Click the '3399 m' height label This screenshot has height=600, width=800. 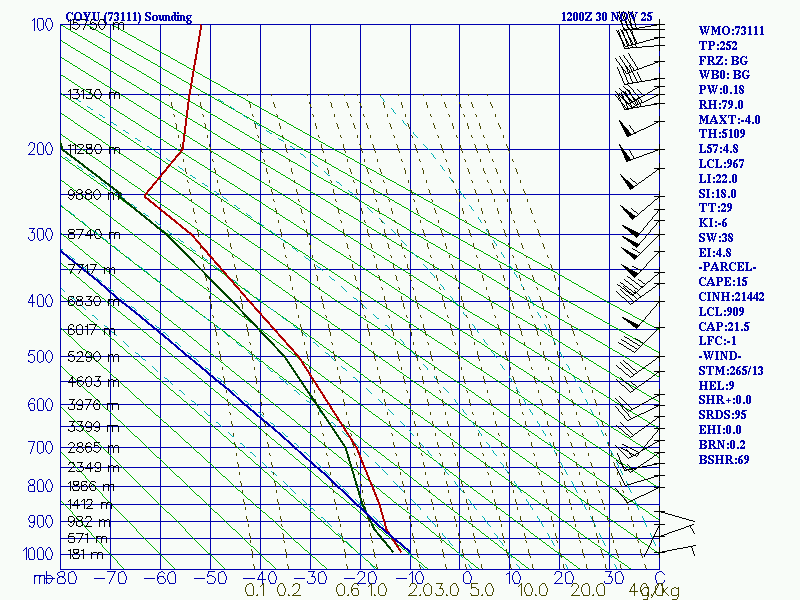coord(93,427)
